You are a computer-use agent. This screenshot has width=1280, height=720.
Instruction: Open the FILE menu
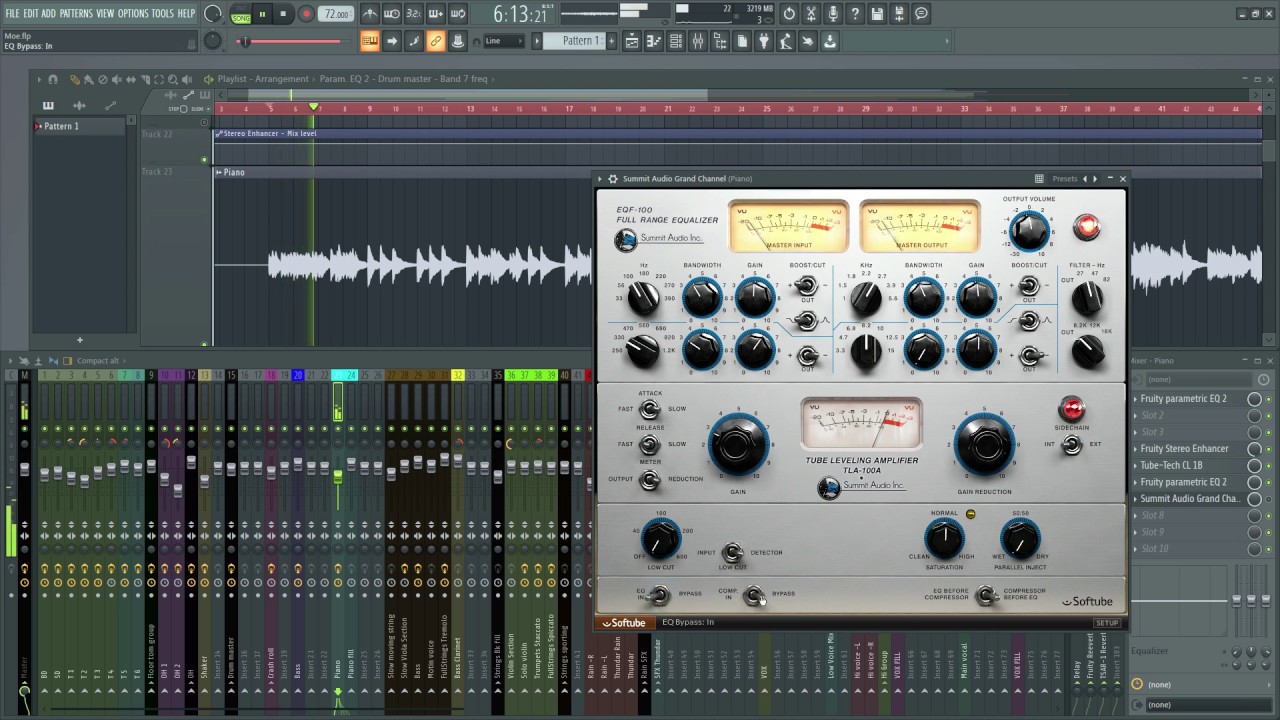coord(12,13)
